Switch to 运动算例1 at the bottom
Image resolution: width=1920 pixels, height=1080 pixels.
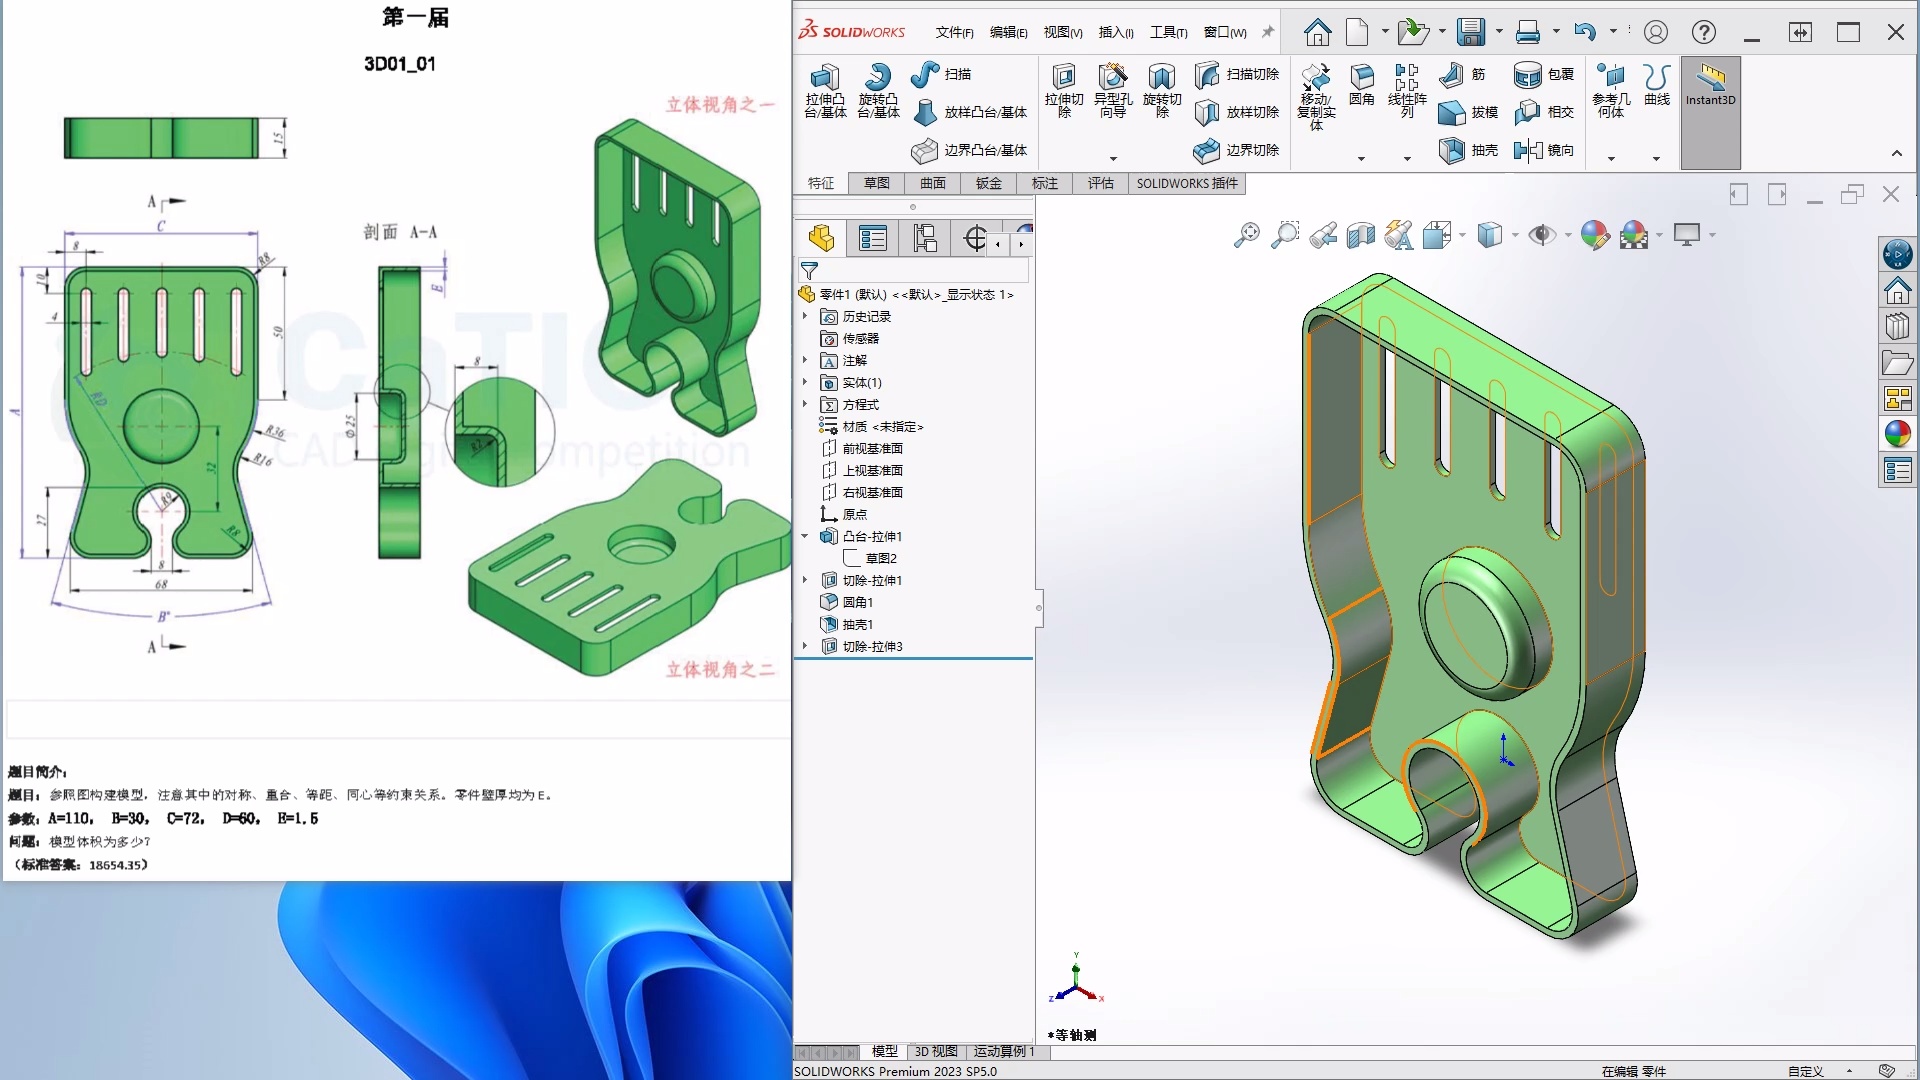coord(1005,1052)
